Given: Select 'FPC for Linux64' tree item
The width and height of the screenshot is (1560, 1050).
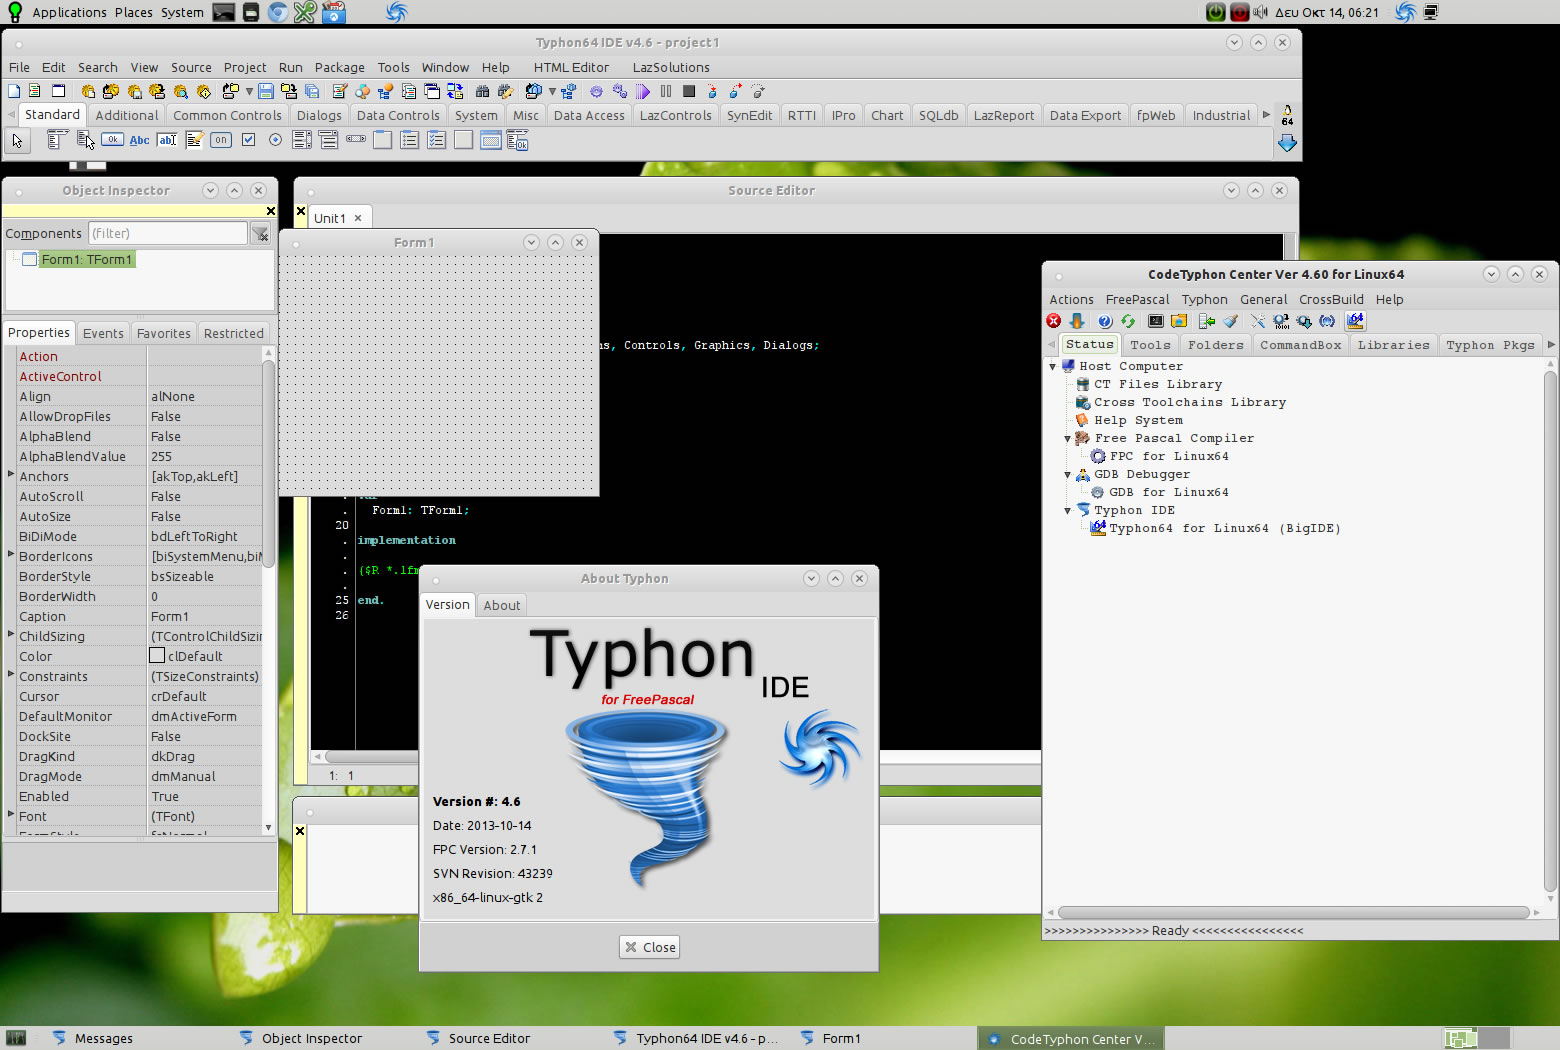Looking at the screenshot, I should tap(1169, 457).
